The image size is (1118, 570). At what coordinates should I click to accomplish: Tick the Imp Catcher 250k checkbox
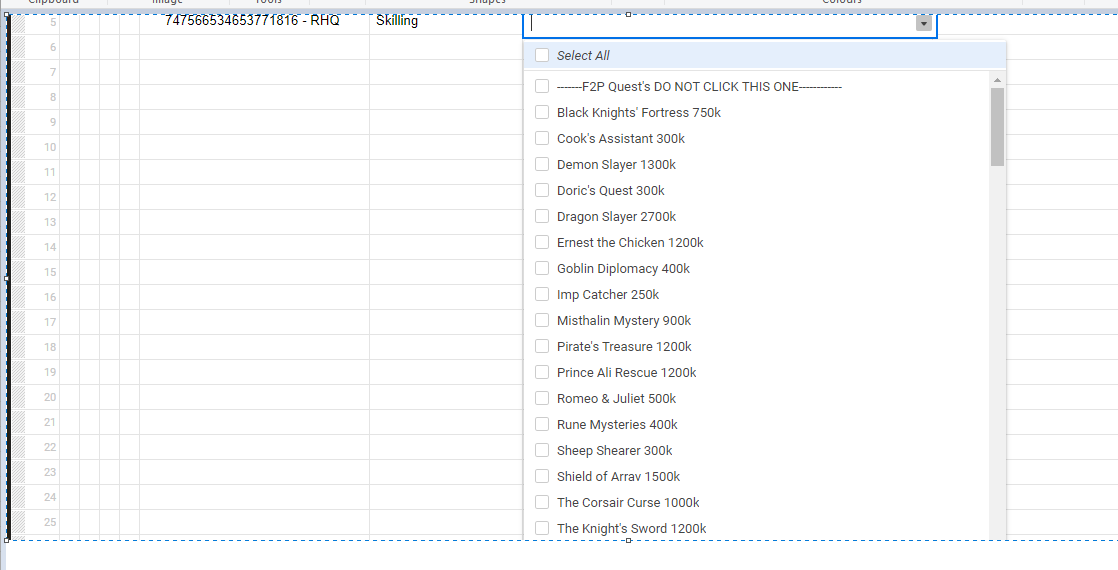[x=542, y=294]
